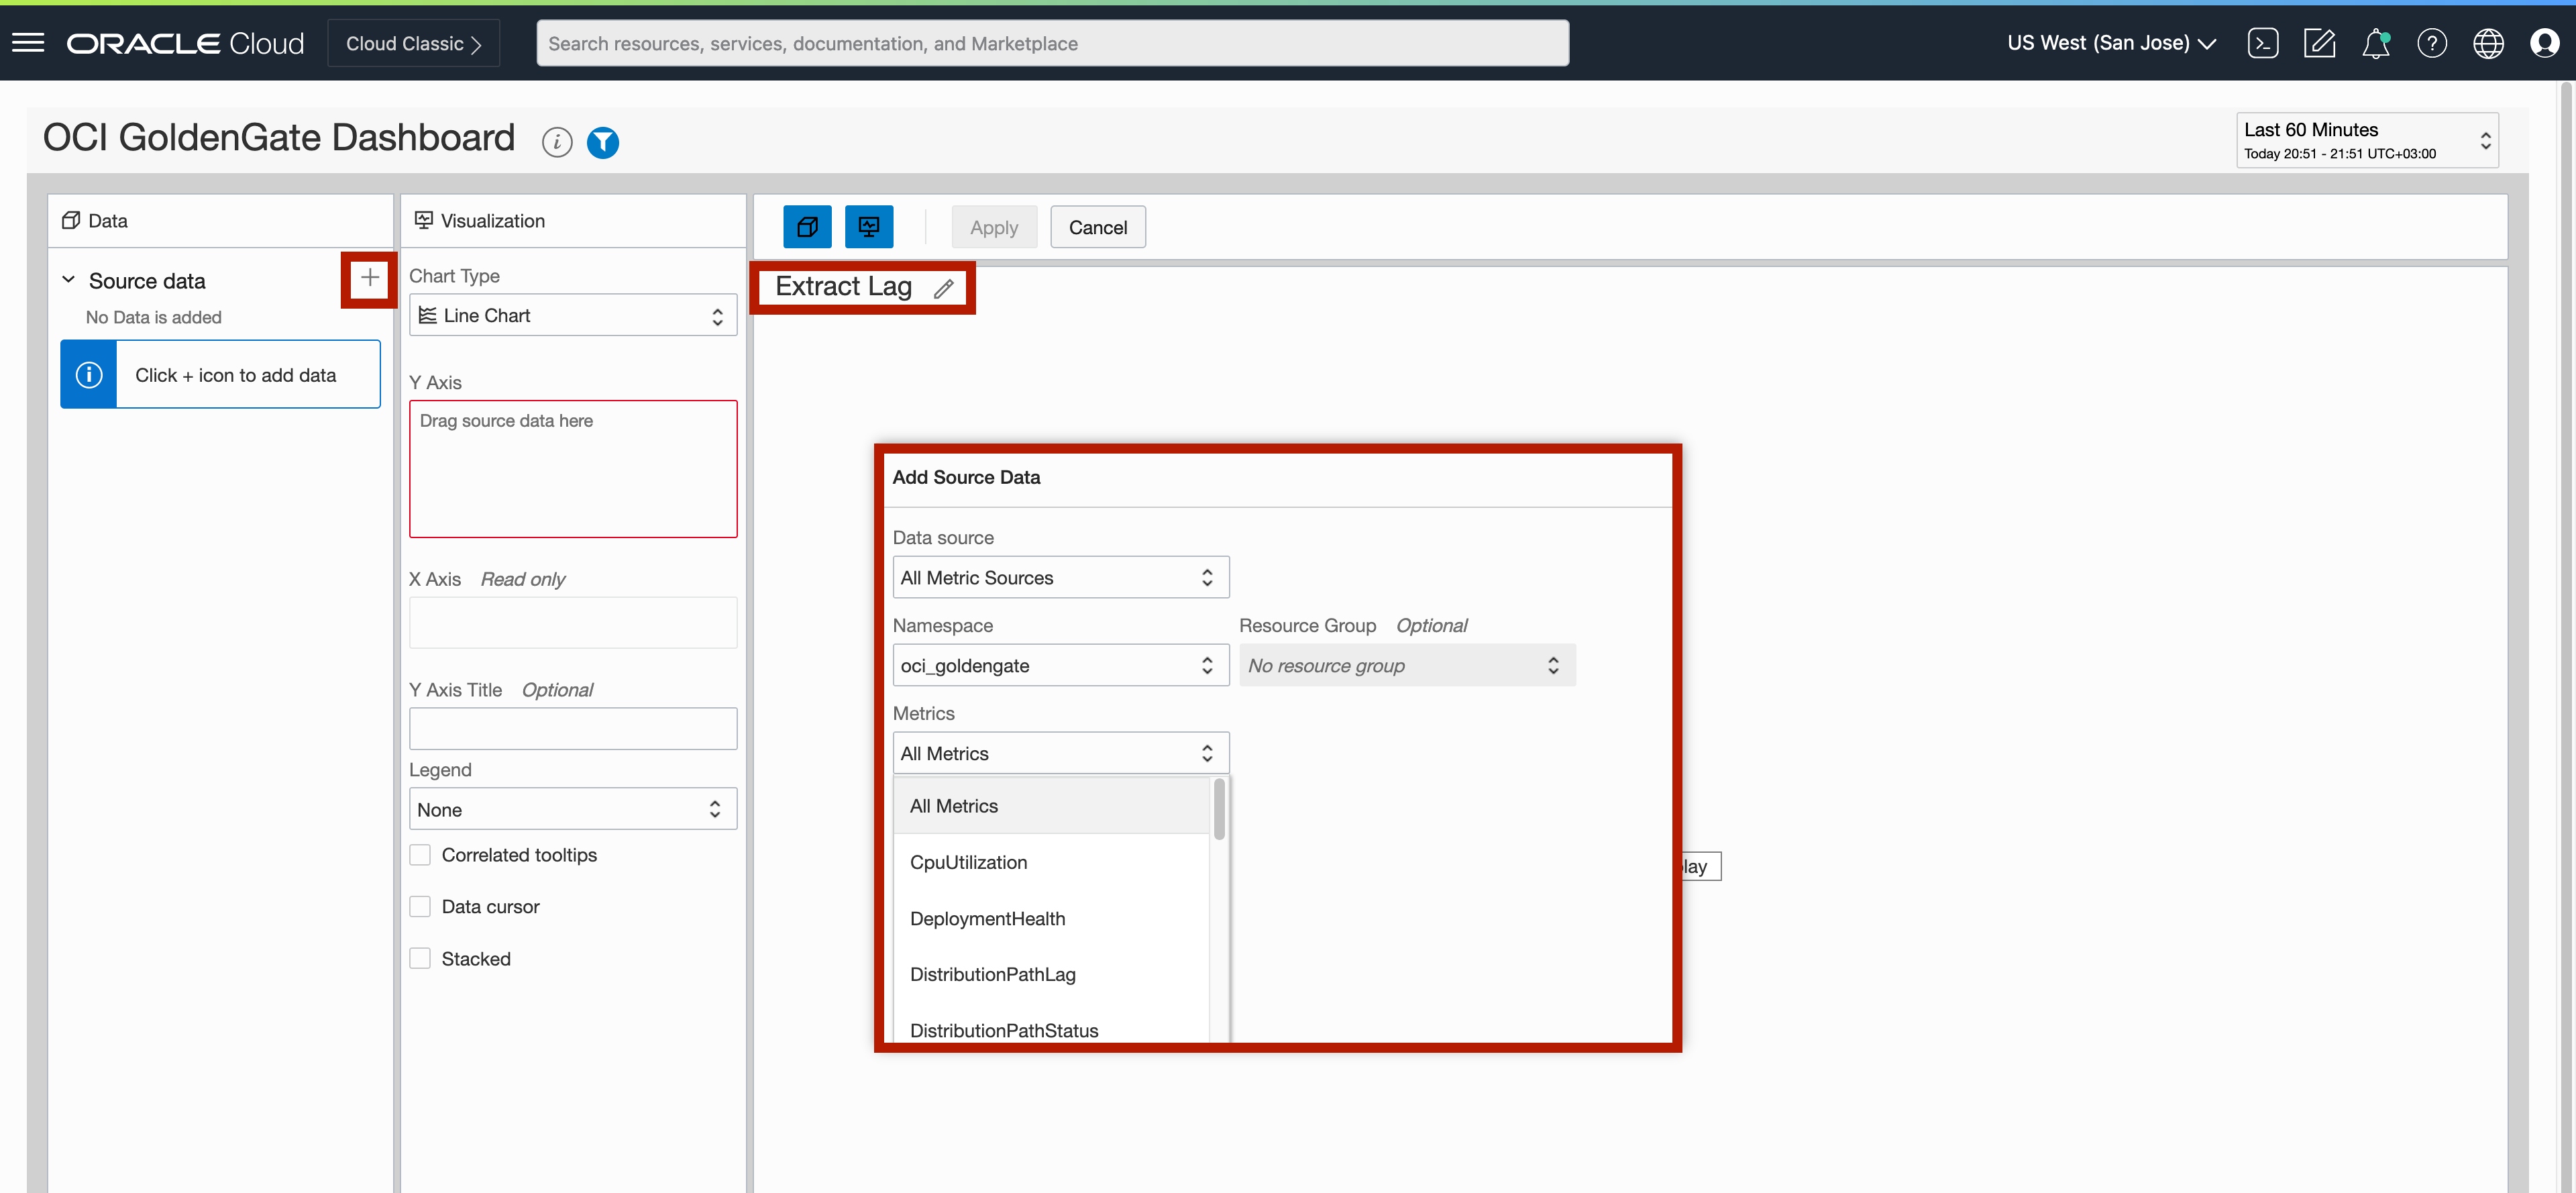Viewport: 2576px width, 1193px height.
Task: Click the notifications bell icon
Action: click(x=2375, y=43)
